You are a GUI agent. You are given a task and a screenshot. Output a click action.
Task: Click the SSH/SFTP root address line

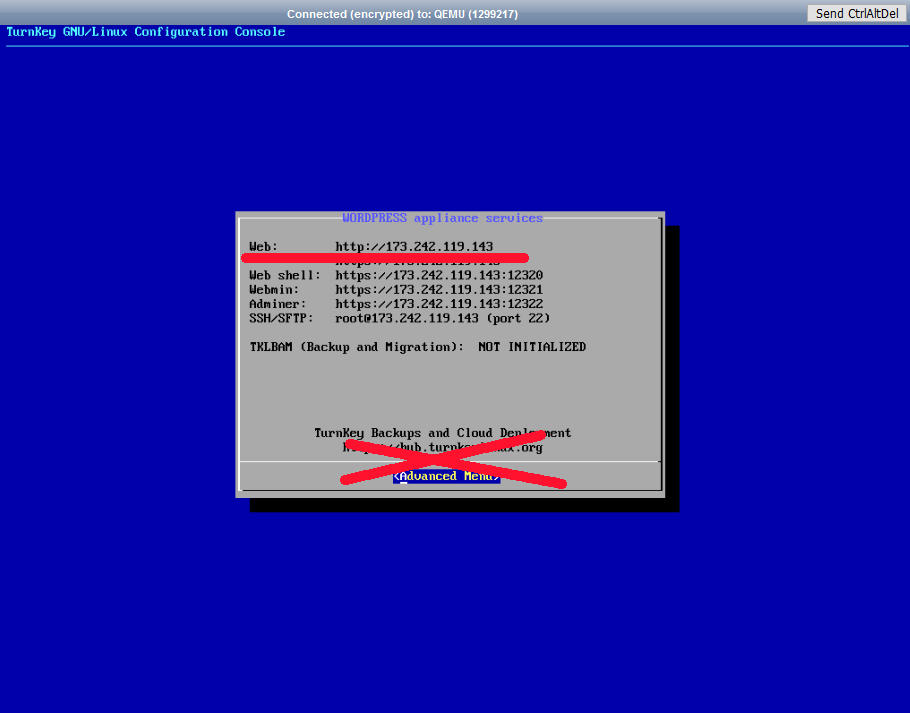point(442,318)
